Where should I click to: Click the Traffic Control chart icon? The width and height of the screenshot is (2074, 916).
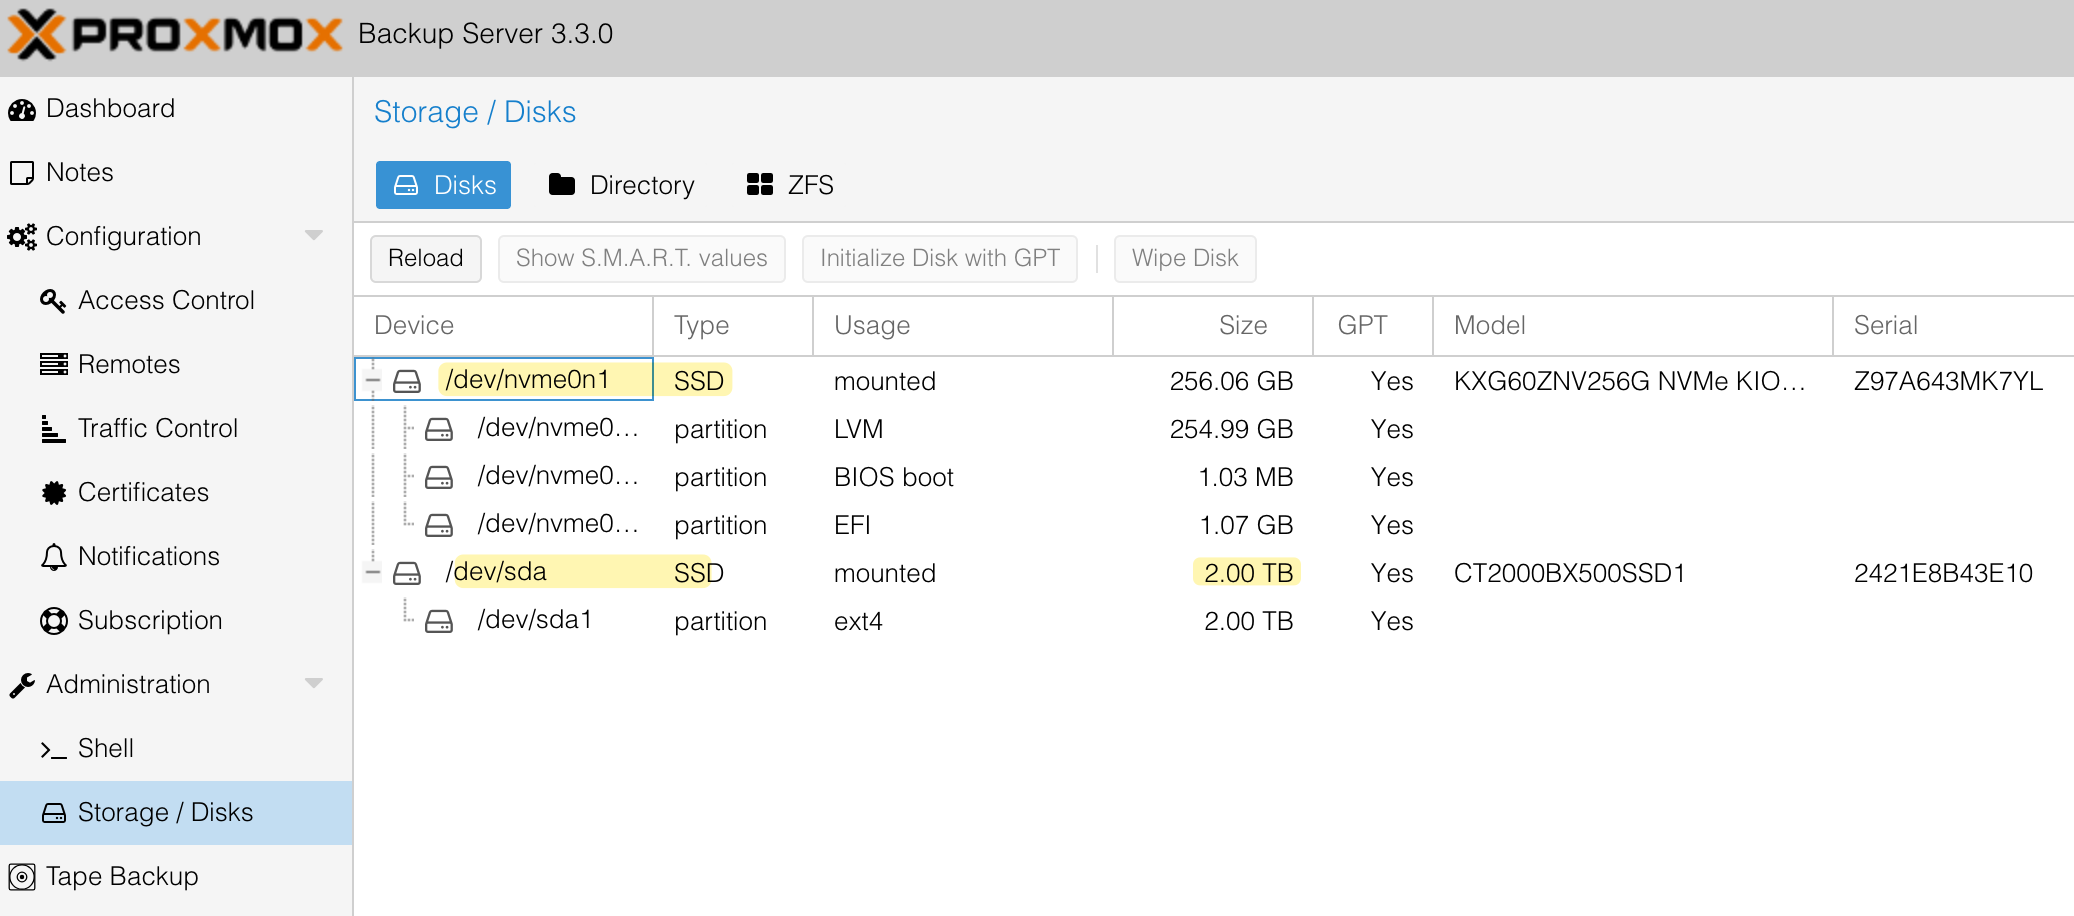pos(53,429)
